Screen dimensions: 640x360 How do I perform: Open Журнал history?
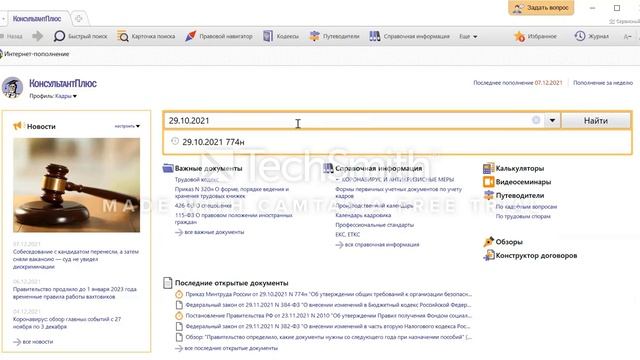tap(591, 36)
